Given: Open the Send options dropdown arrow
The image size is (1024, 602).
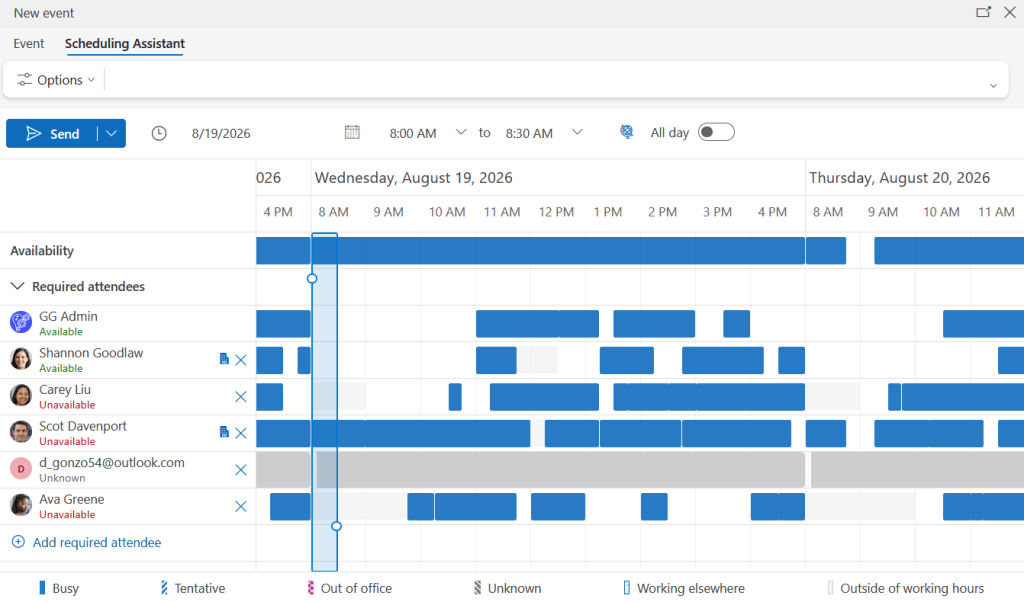Looking at the screenshot, I should [x=112, y=133].
